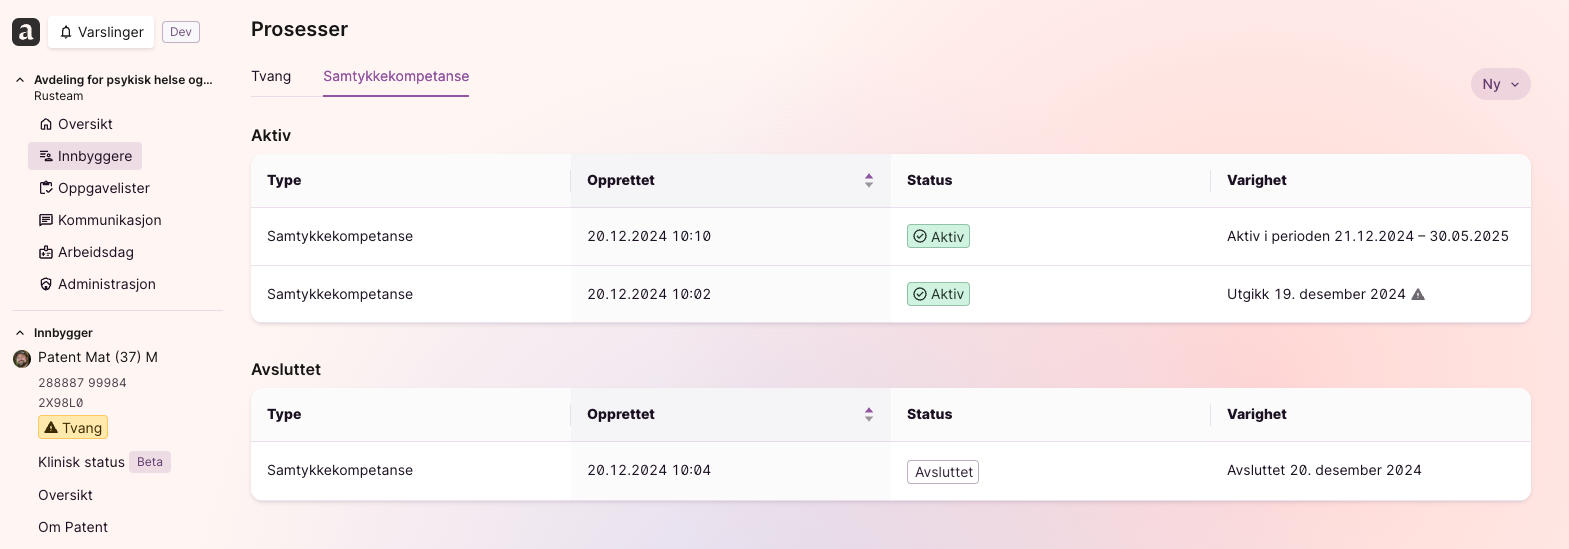Sort Avsluttet table by Opprettet
Screen dimensions: 1569x549
[x=869, y=414]
